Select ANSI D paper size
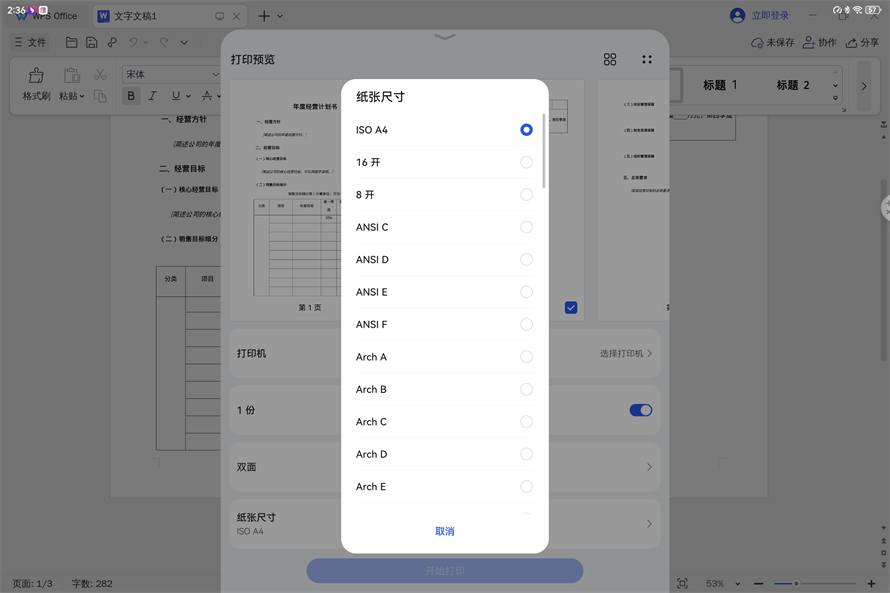 pyautogui.click(x=444, y=259)
